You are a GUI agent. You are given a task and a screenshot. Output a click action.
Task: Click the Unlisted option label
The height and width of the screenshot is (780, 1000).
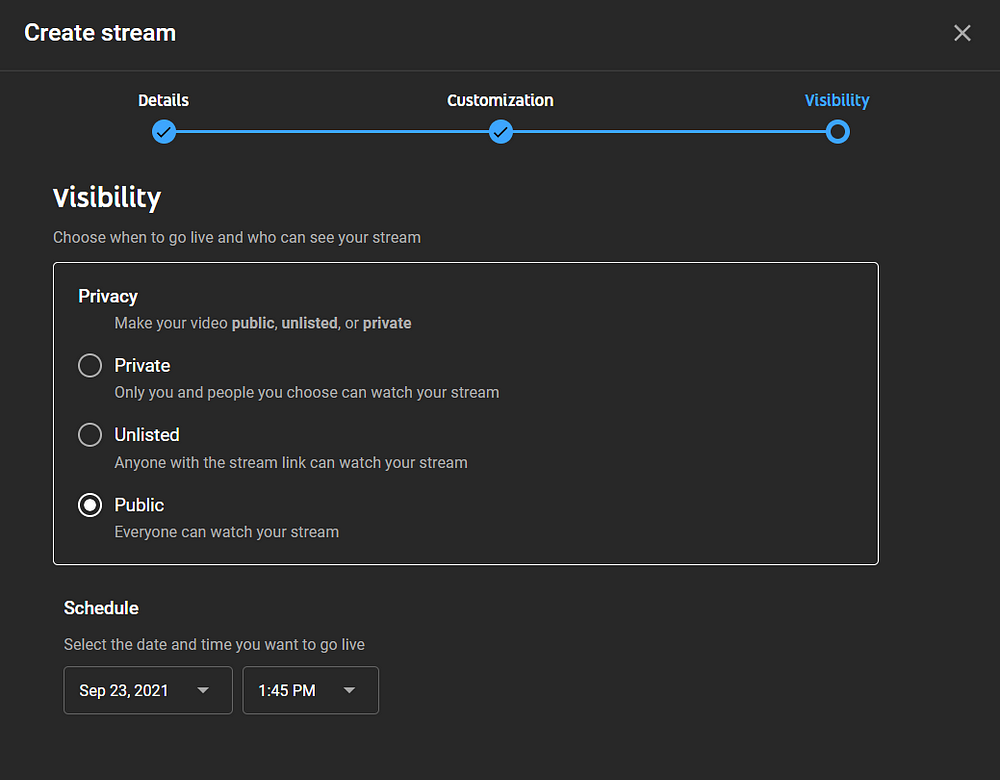coord(147,435)
